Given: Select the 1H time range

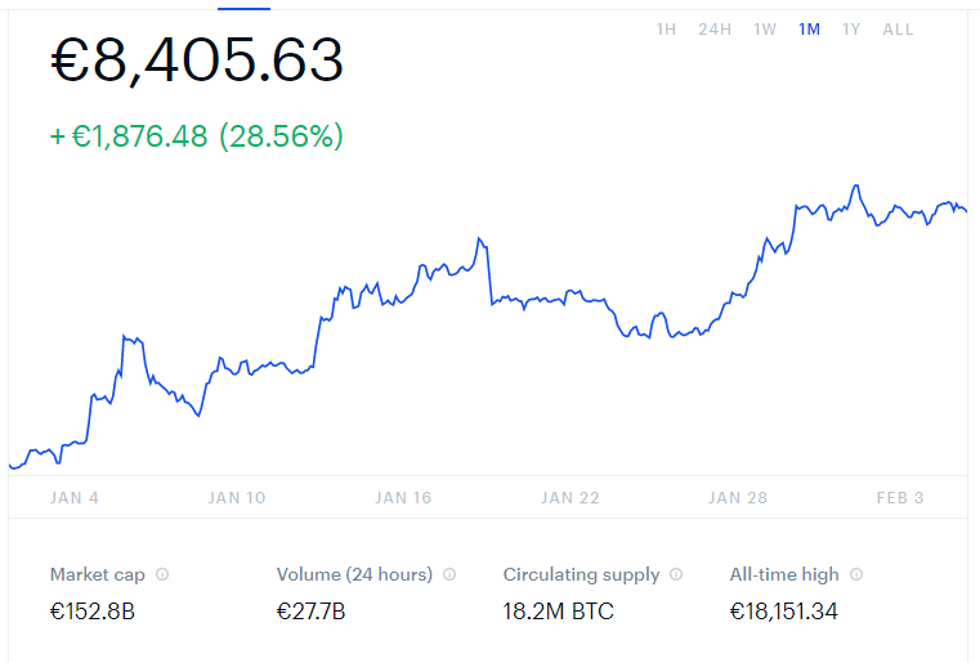Looking at the screenshot, I should 666,29.
